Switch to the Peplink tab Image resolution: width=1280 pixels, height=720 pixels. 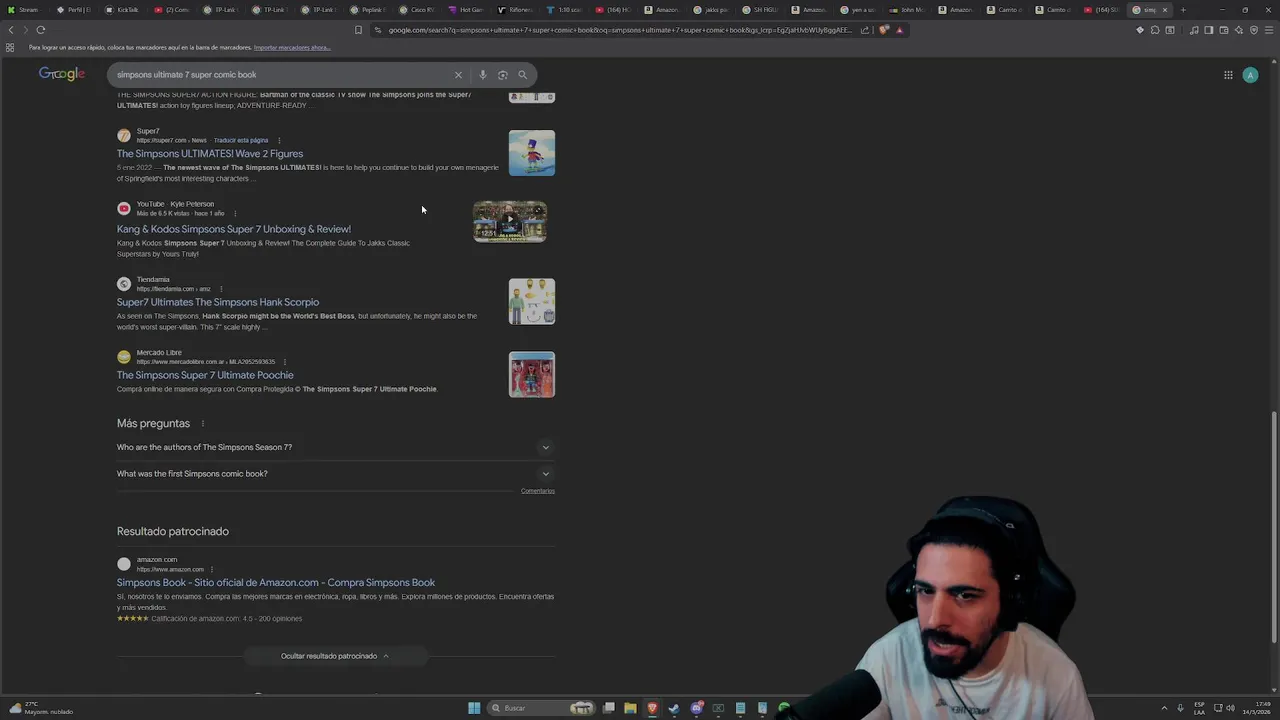point(367,10)
